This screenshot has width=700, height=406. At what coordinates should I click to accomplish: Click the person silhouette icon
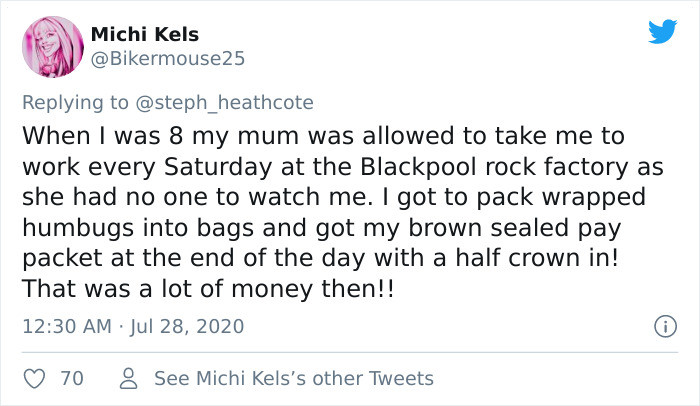tap(128, 378)
